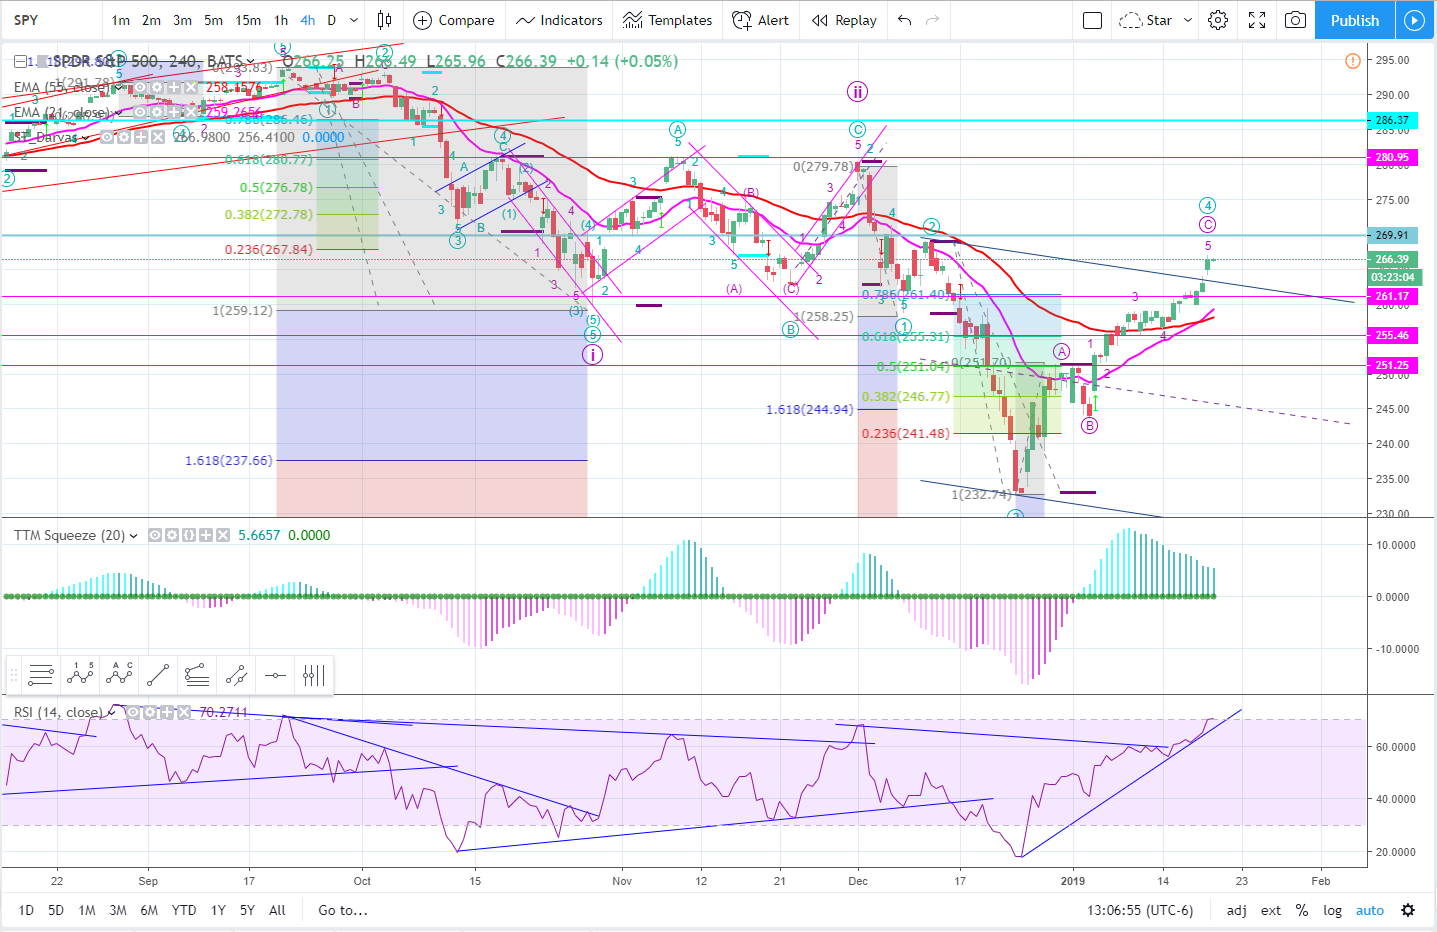This screenshot has width=1437, height=932.
Task: Expand the RSI (14, close) dropdown
Action: point(111,712)
